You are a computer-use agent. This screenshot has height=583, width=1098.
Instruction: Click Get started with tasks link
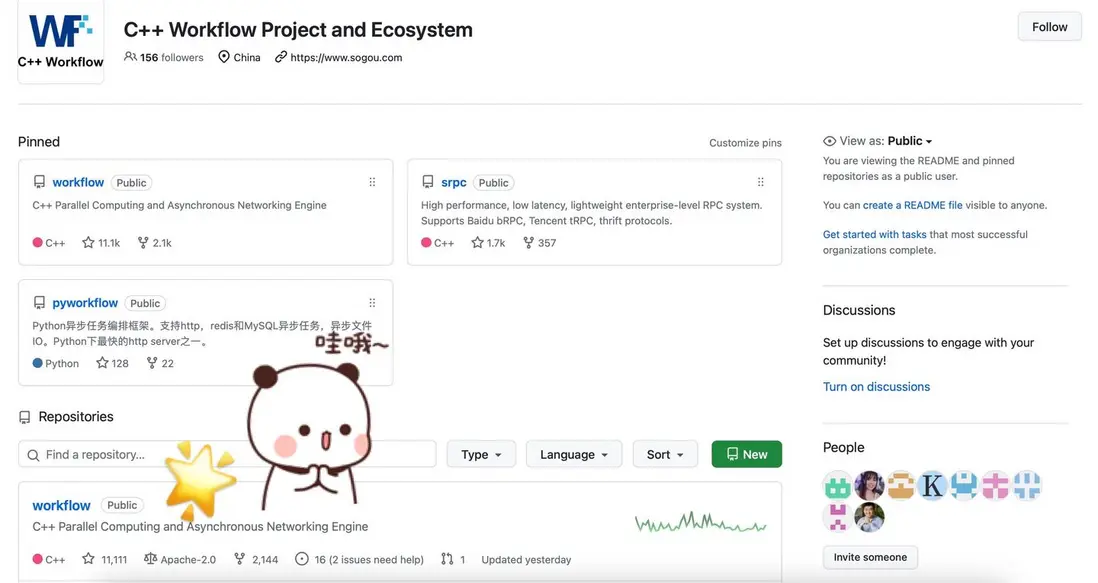tap(875, 234)
